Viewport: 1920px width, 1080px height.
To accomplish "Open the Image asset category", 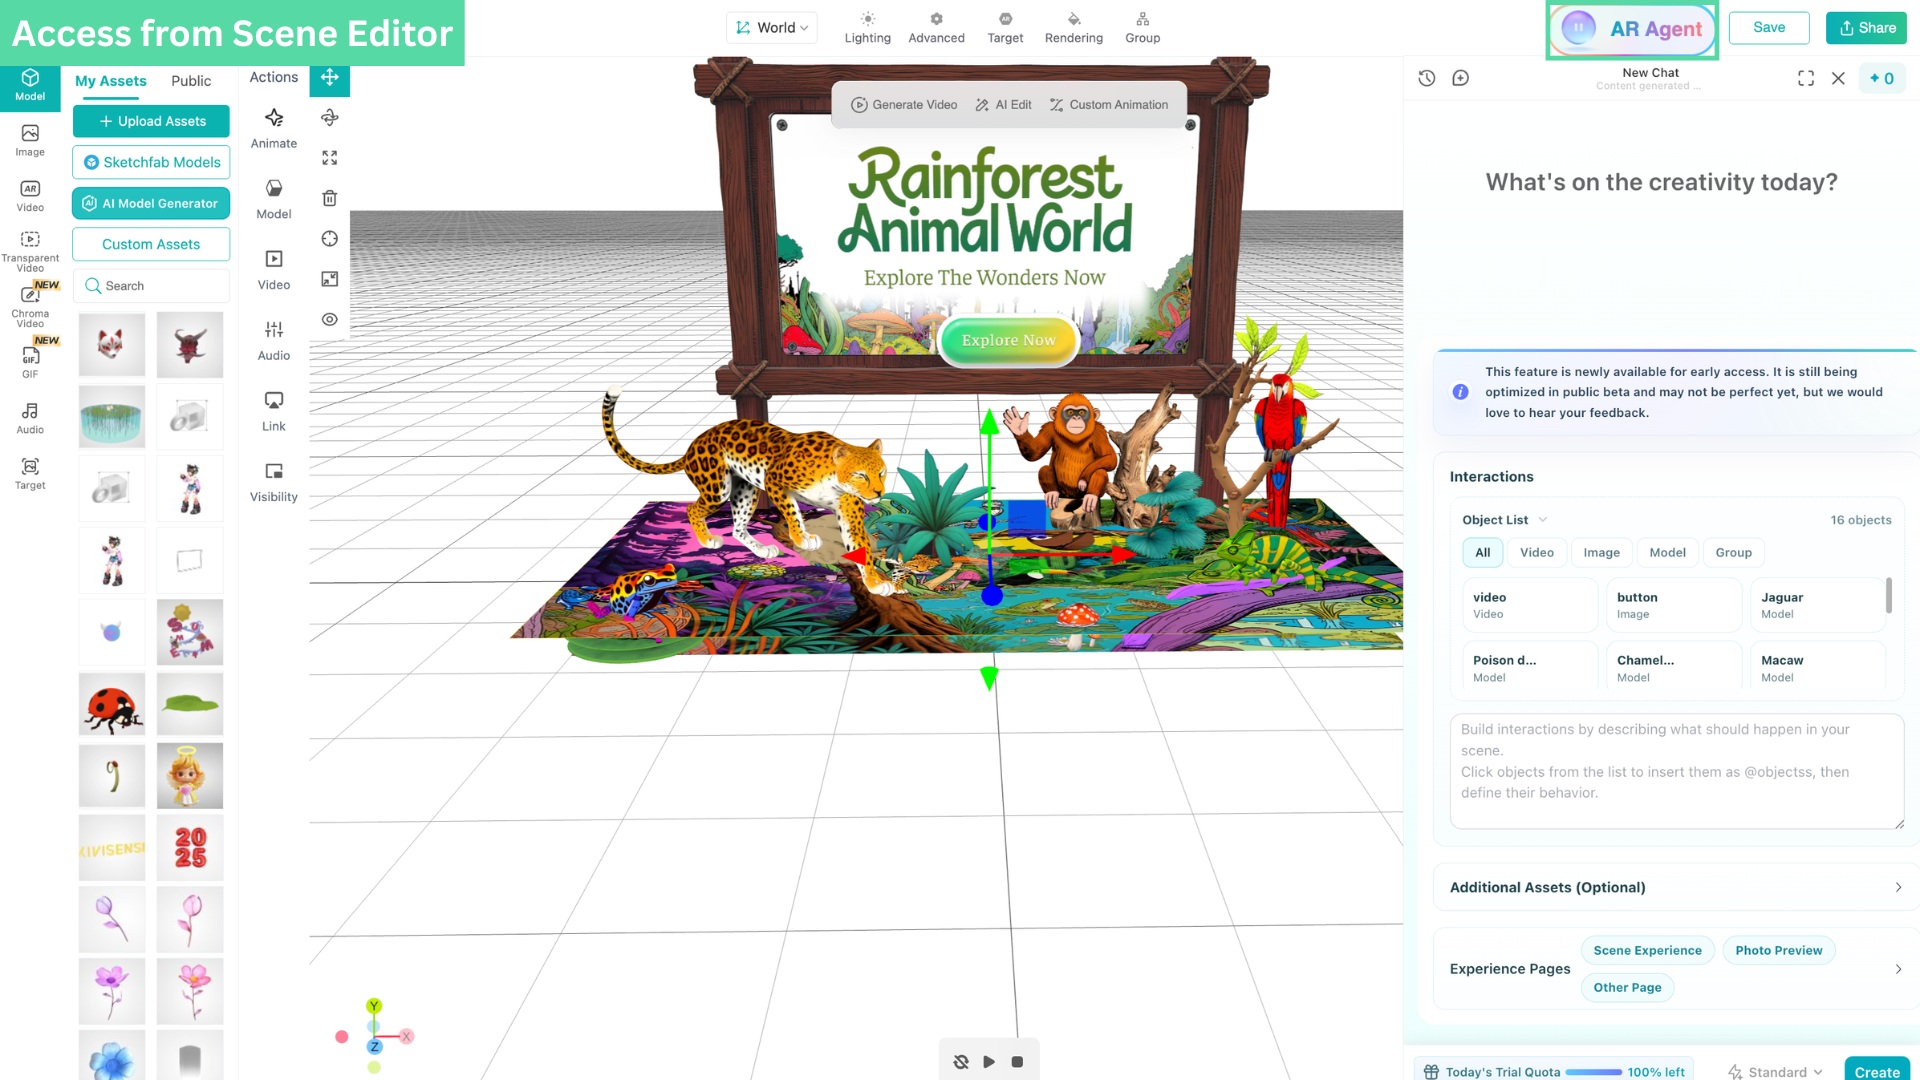I will pos(30,141).
